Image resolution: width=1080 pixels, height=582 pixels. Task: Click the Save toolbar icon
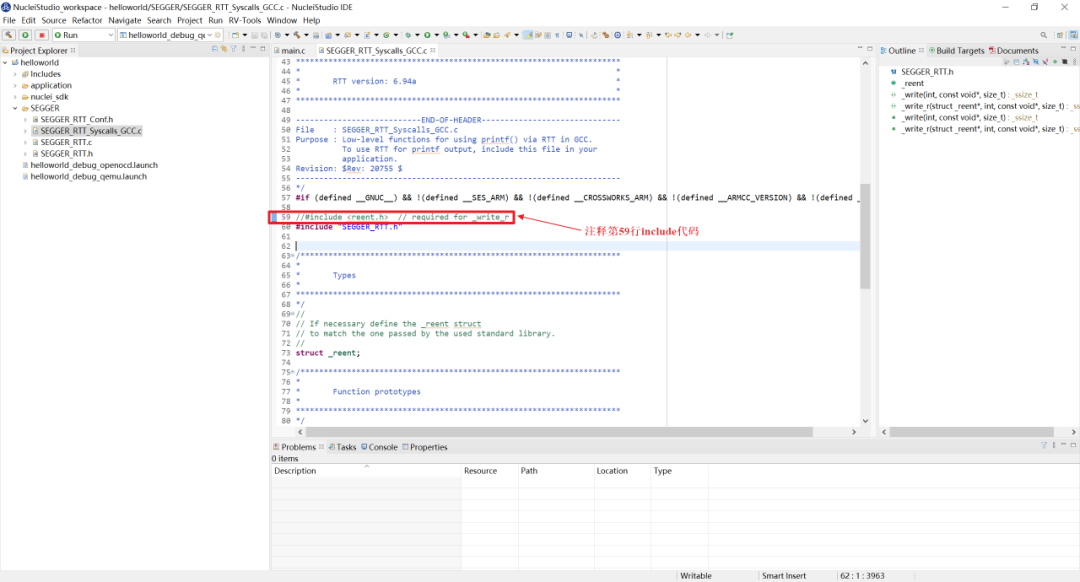(254, 35)
